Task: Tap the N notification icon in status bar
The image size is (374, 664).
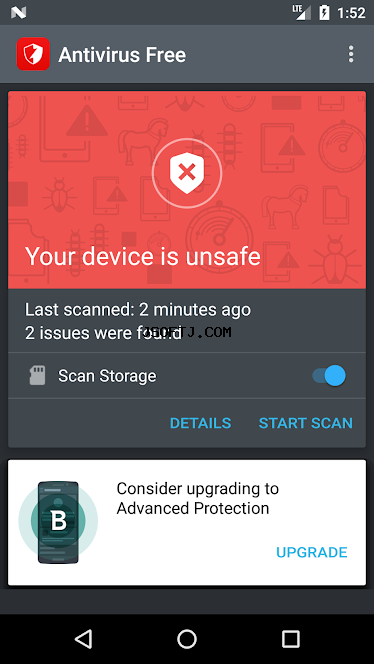Action: point(19,13)
